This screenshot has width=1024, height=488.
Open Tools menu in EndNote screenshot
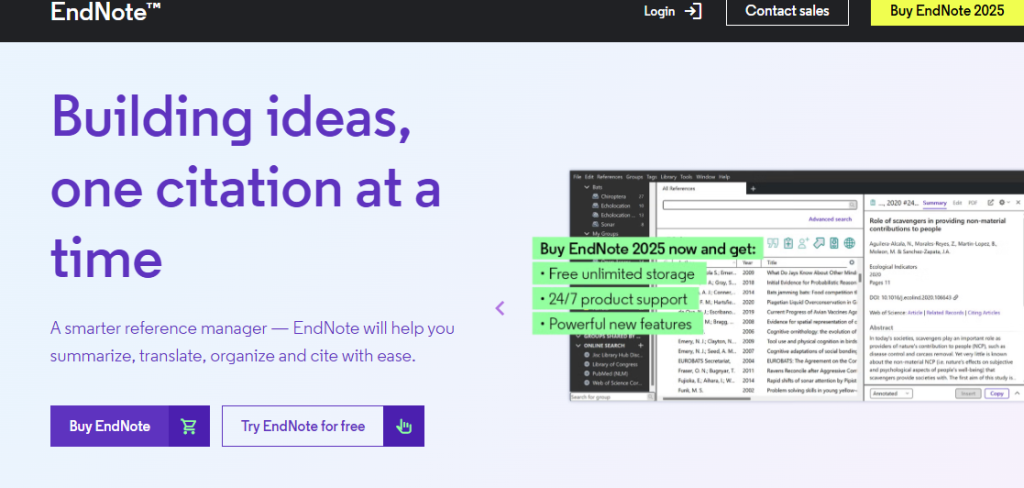pyautogui.click(x=686, y=177)
